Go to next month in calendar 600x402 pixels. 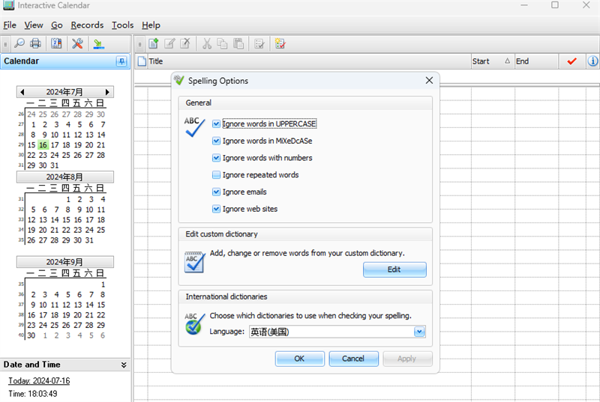[x=108, y=92]
